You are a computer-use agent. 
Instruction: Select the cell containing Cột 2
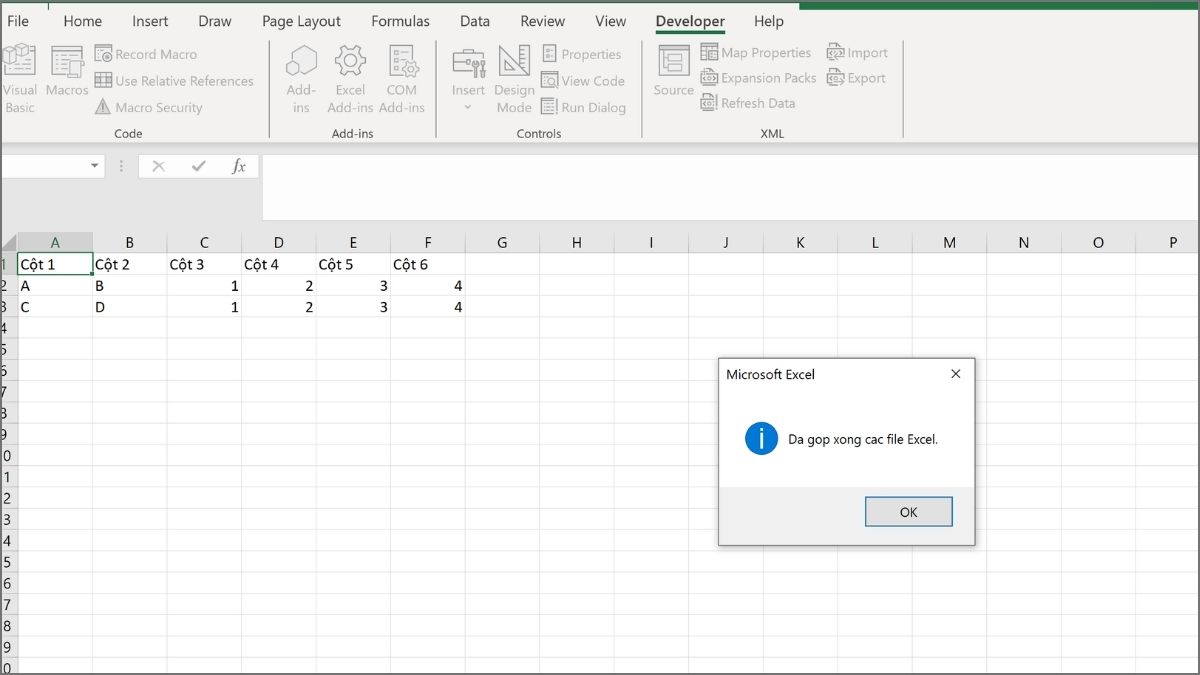(x=130, y=264)
